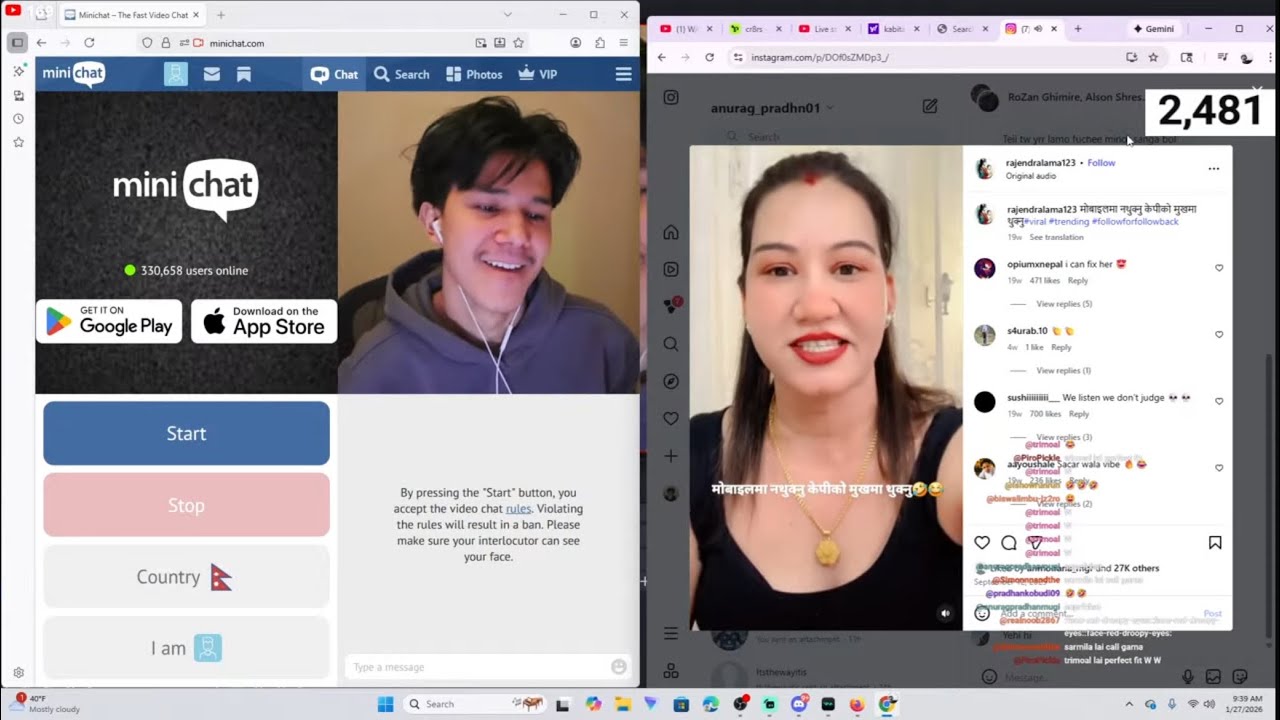Toggle the Firefox sidebar button
1280x720 pixels.
[17, 43]
